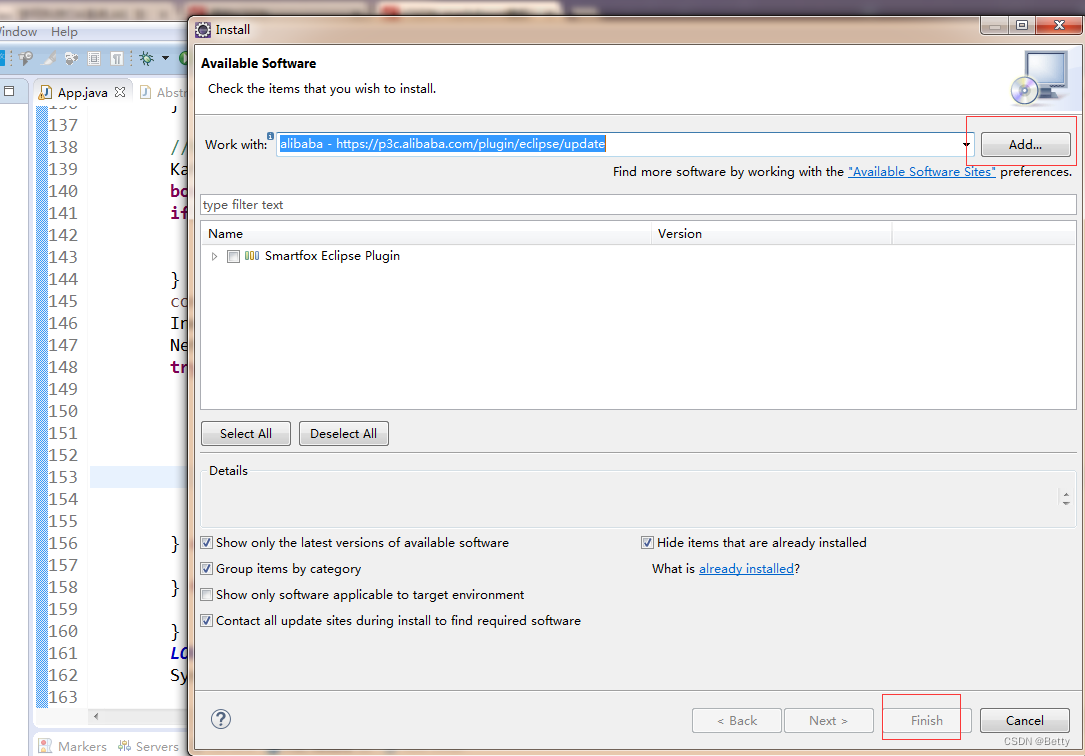Click the Name column header
This screenshot has height=756, width=1085.
click(426, 234)
